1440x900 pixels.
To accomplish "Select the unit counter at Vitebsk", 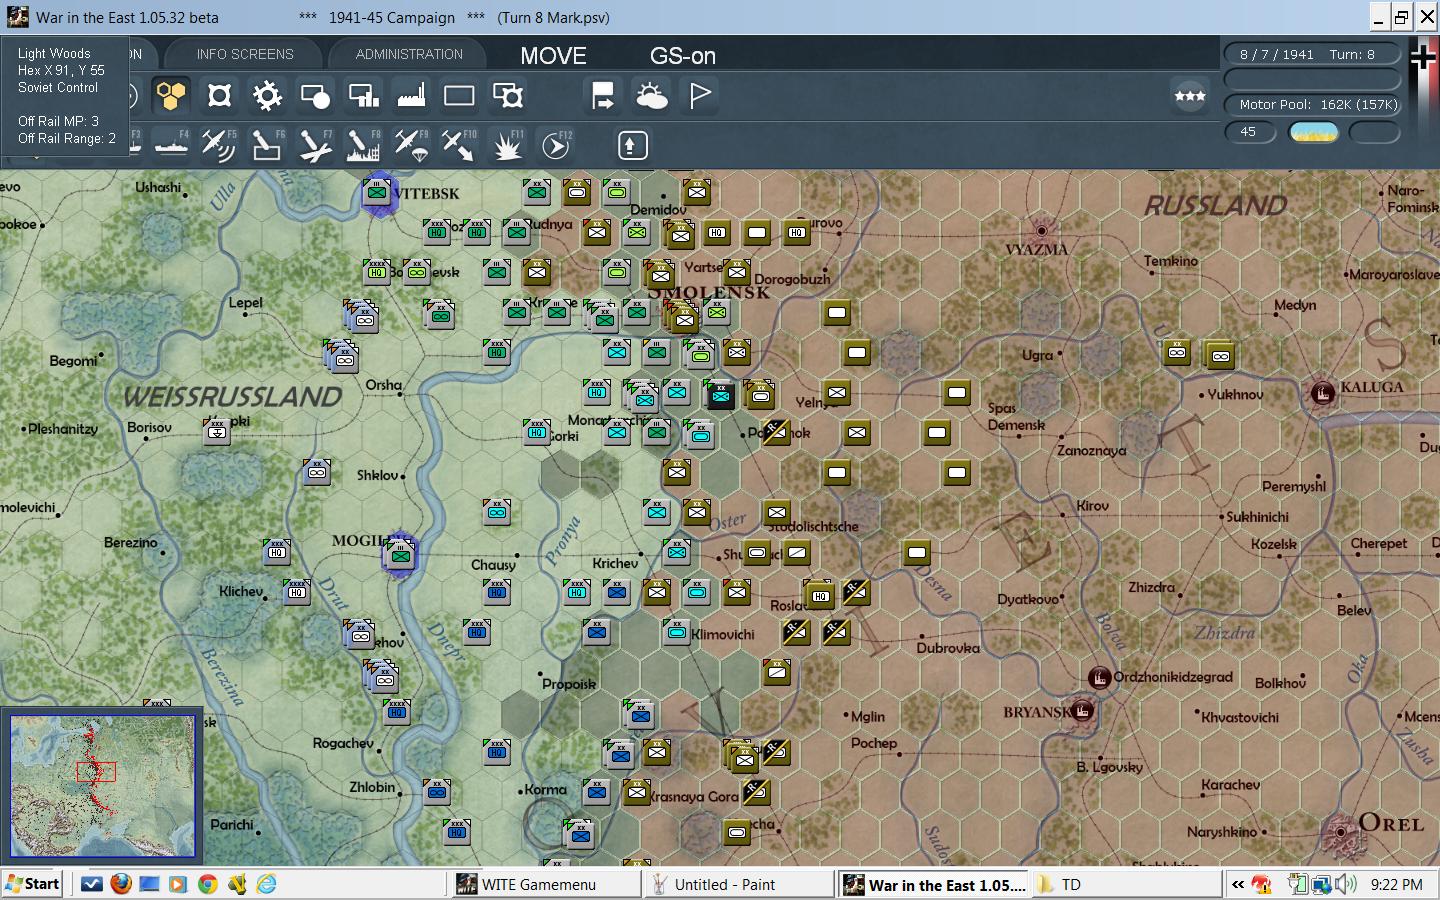I will (378, 192).
